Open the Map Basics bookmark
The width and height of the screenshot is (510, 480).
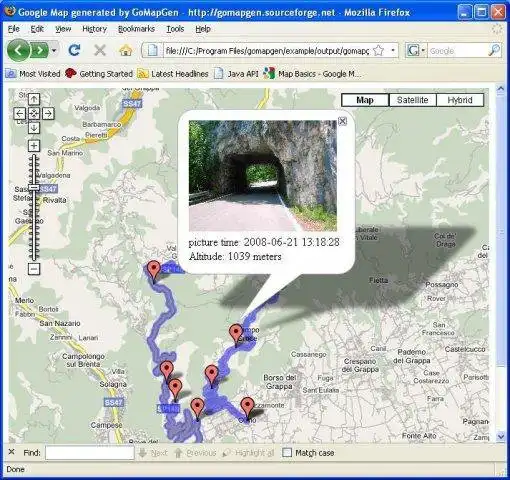pos(312,74)
